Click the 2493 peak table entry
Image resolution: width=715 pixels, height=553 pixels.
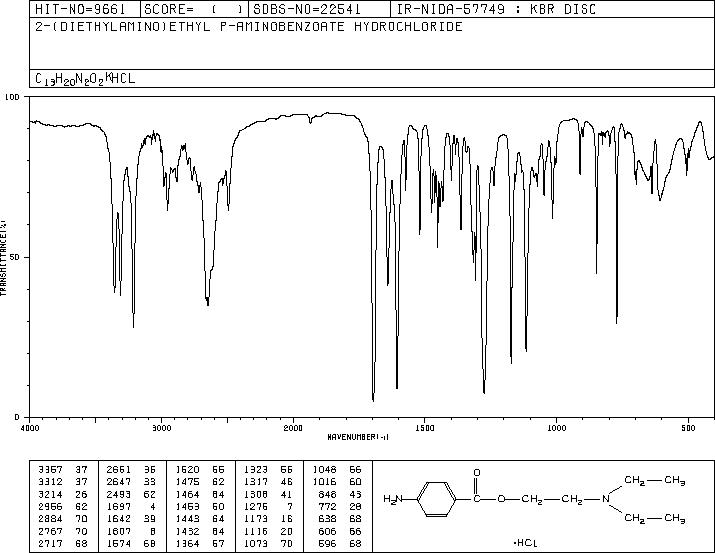pos(131,494)
